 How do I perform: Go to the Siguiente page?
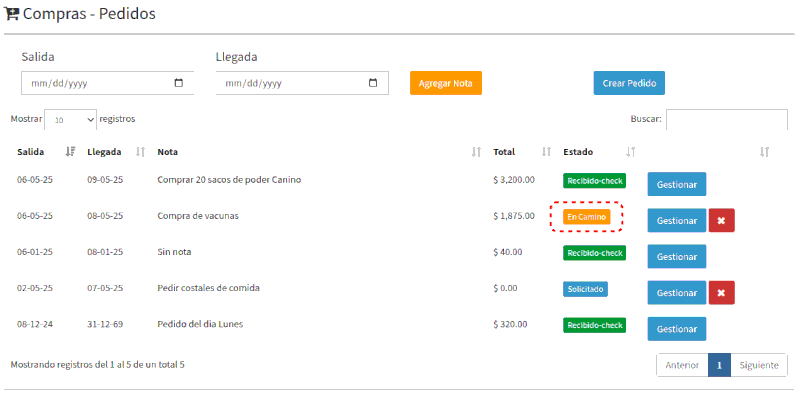(x=759, y=365)
